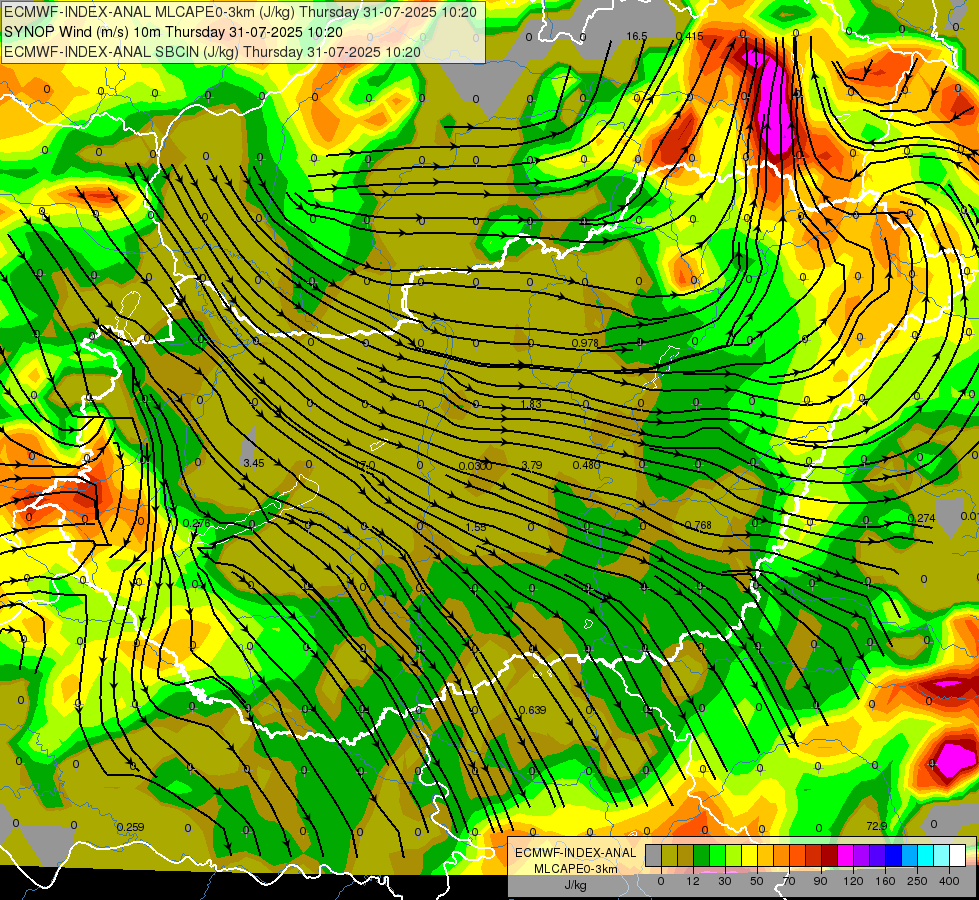Click the station value 0.274
The height and width of the screenshot is (900, 979).
click(922, 518)
